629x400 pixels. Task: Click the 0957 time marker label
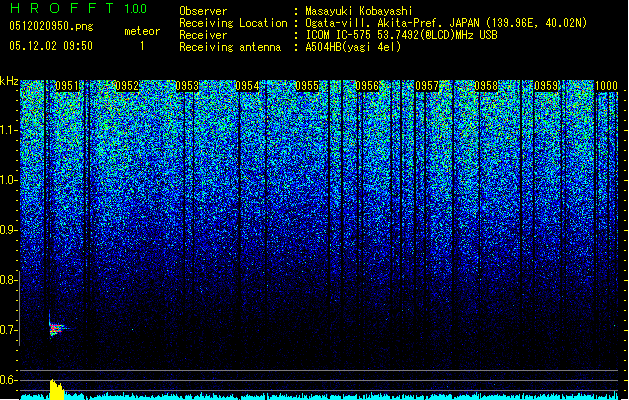point(427,86)
